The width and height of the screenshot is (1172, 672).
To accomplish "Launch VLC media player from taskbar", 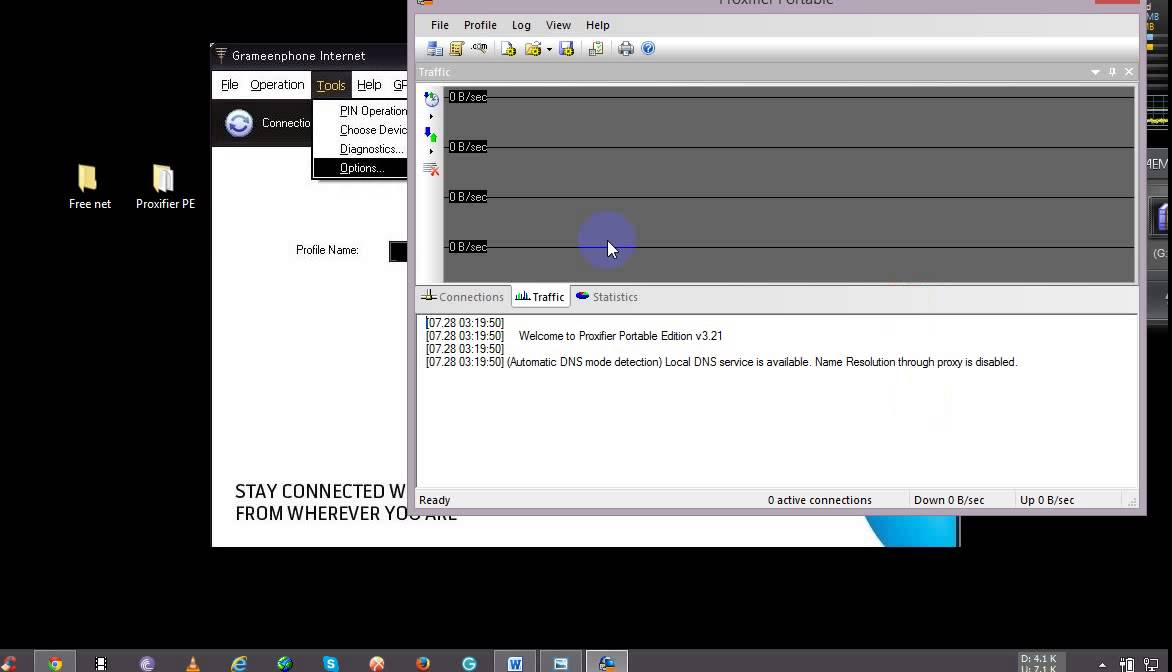I will point(193,663).
